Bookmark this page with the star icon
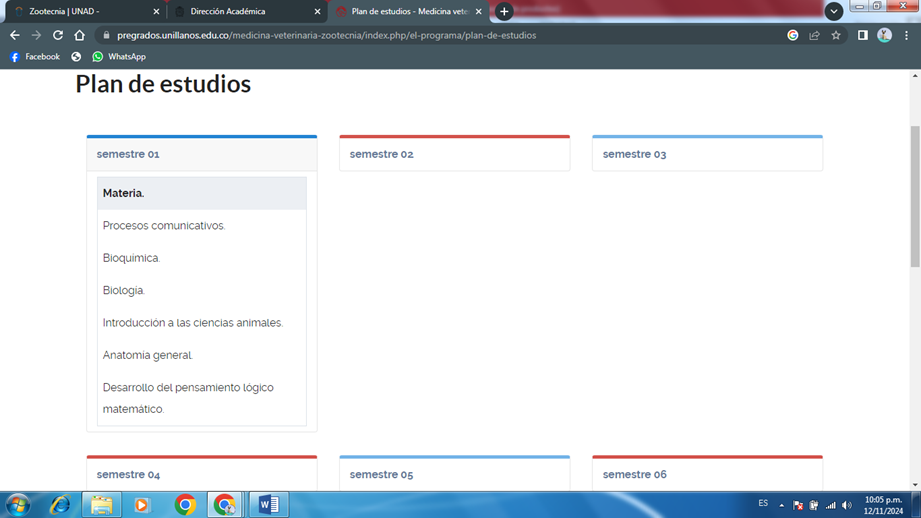 tap(836, 35)
